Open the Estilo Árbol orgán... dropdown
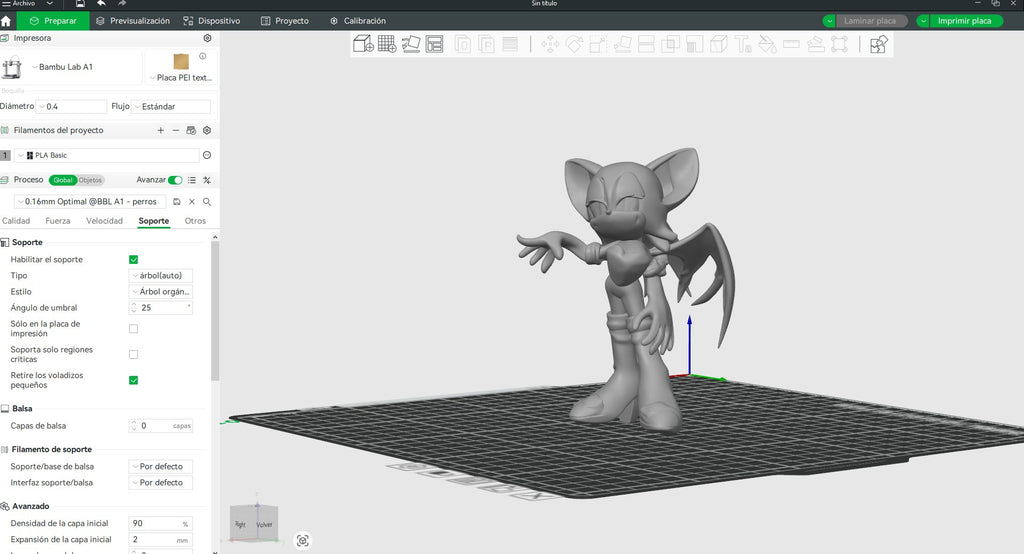 [161, 291]
